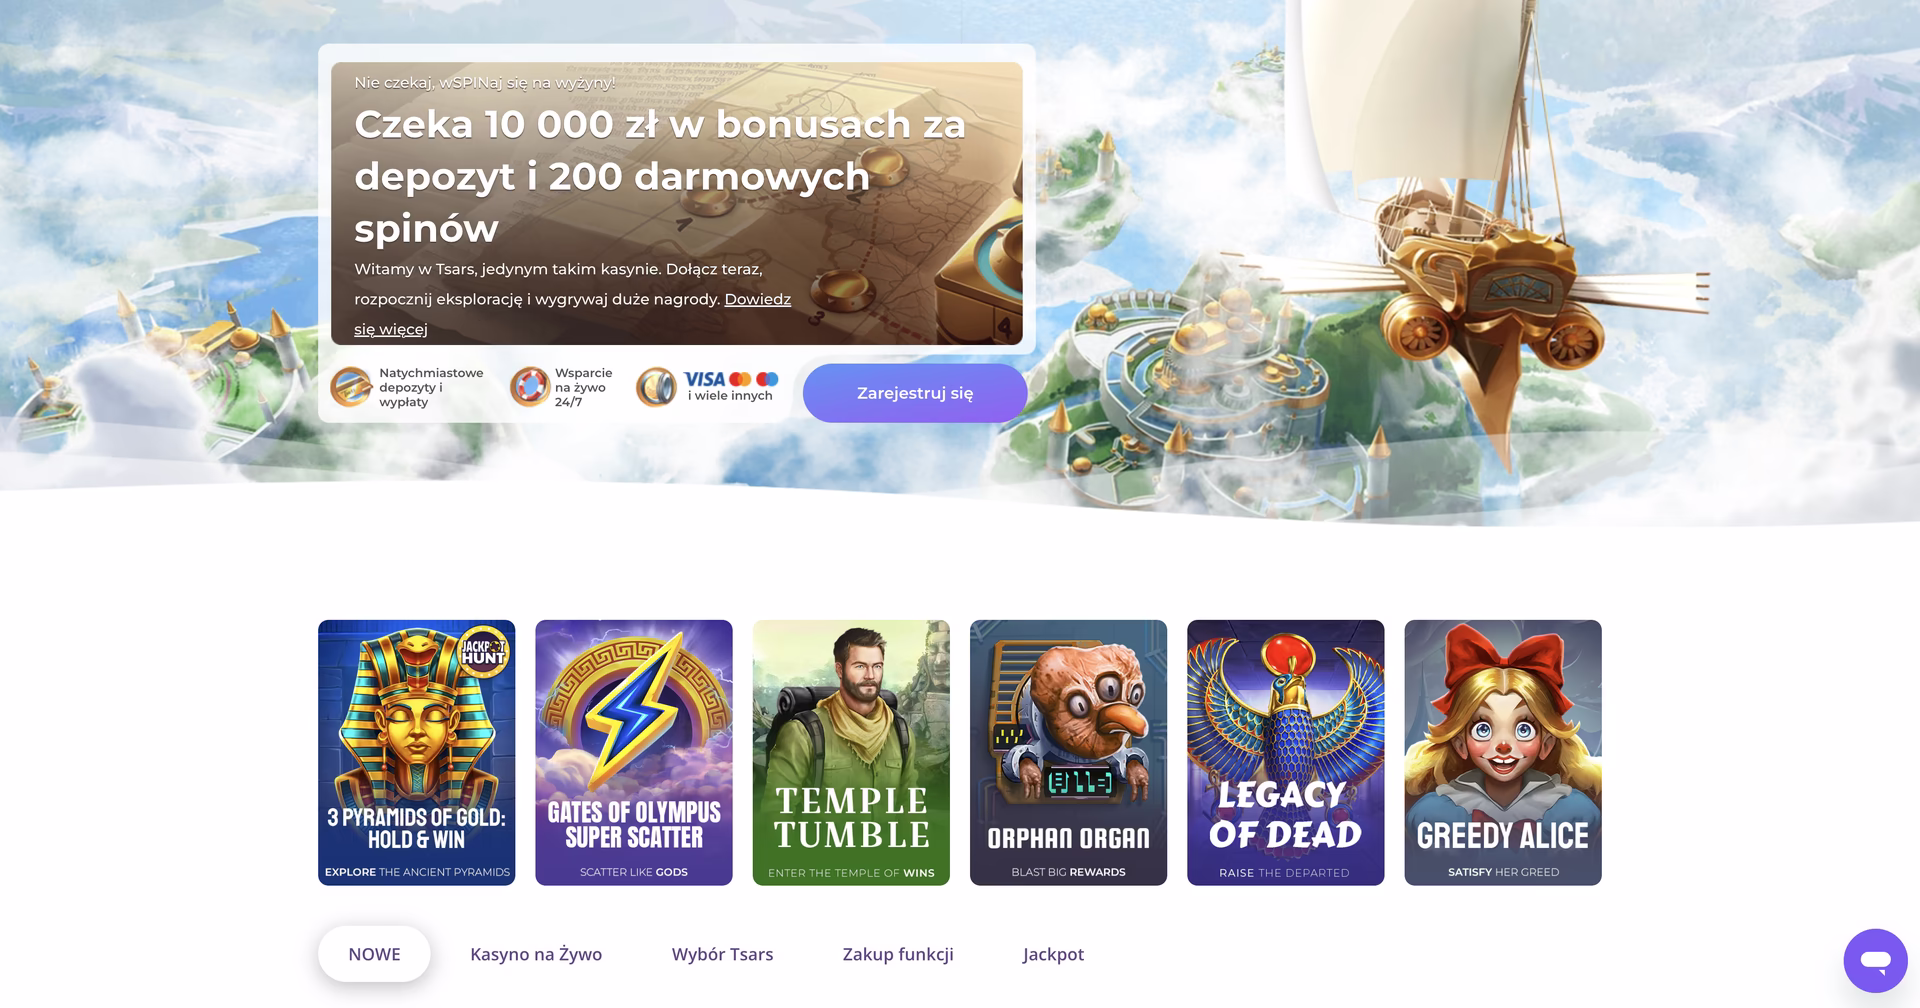The width and height of the screenshot is (1920, 1008).
Task: Open the live chat bubble icon
Action: pyautogui.click(x=1875, y=960)
